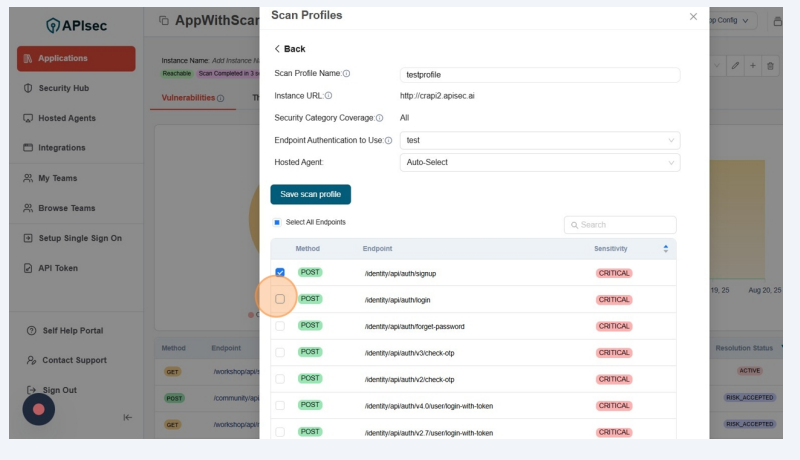
Task: Click the Security Hub shield icon
Action: point(28,88)
